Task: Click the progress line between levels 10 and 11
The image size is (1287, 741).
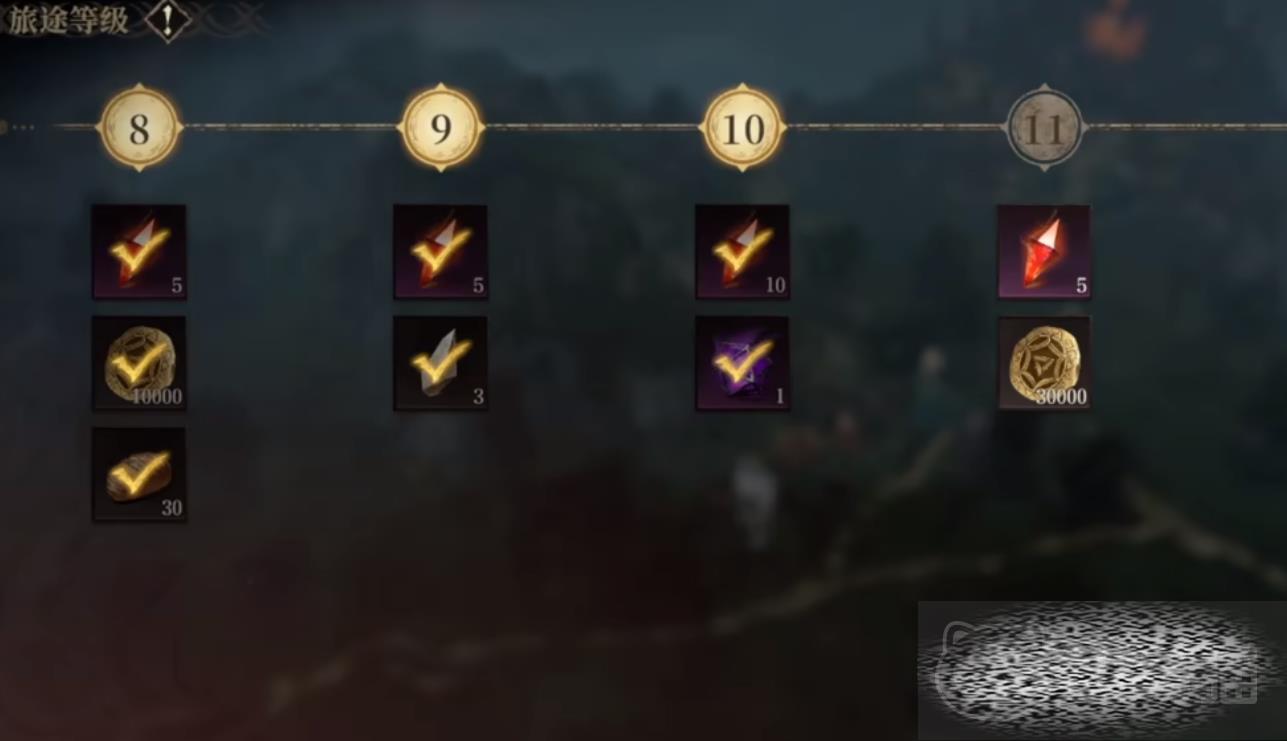Action: point(895,127)
